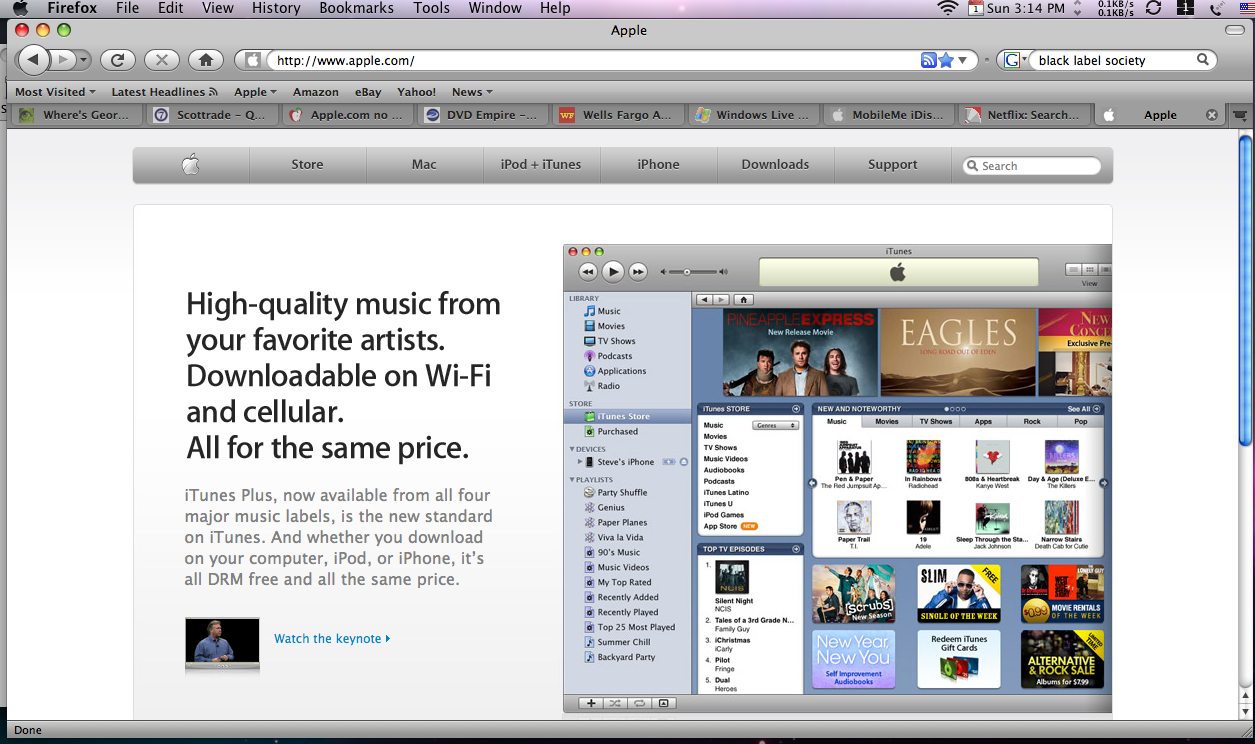
Task: Click the Apple site Search field
Action: (1032, 166)
